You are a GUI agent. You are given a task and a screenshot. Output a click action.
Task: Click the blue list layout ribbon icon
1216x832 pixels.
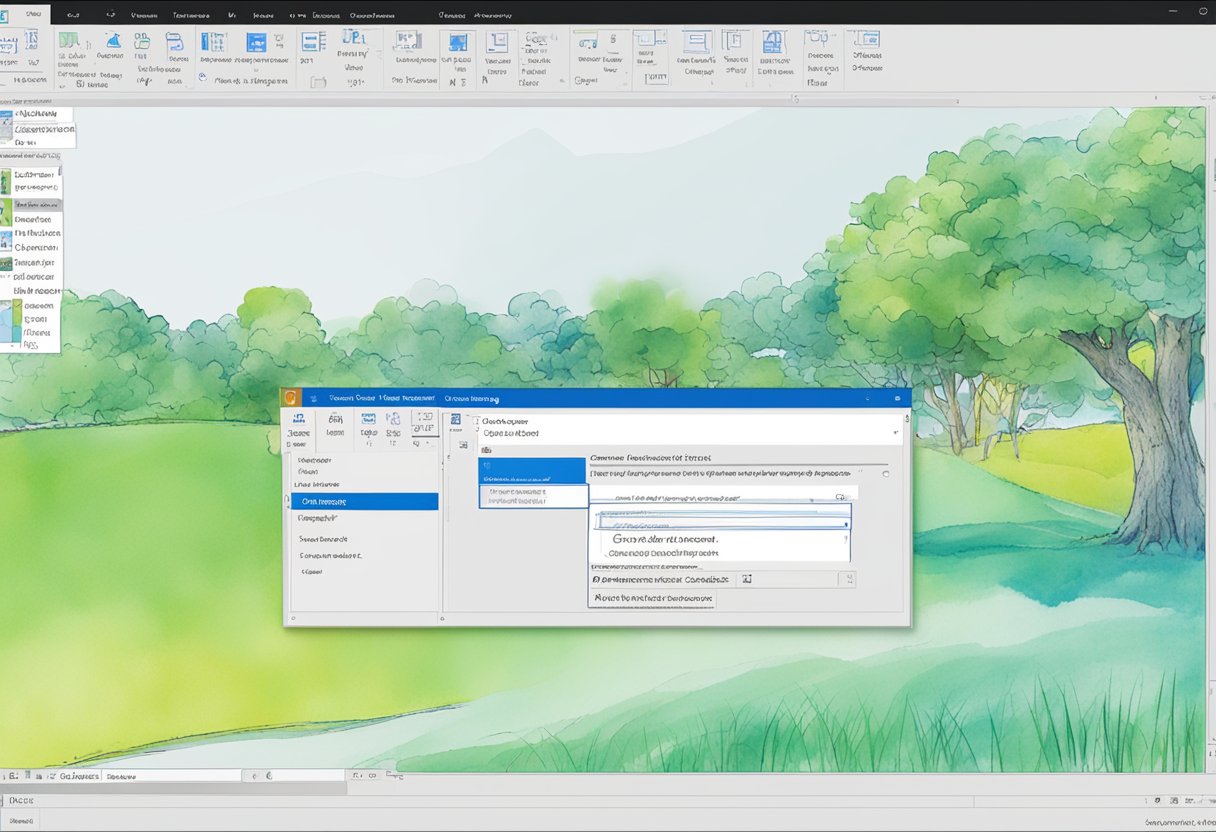[313, 42]
